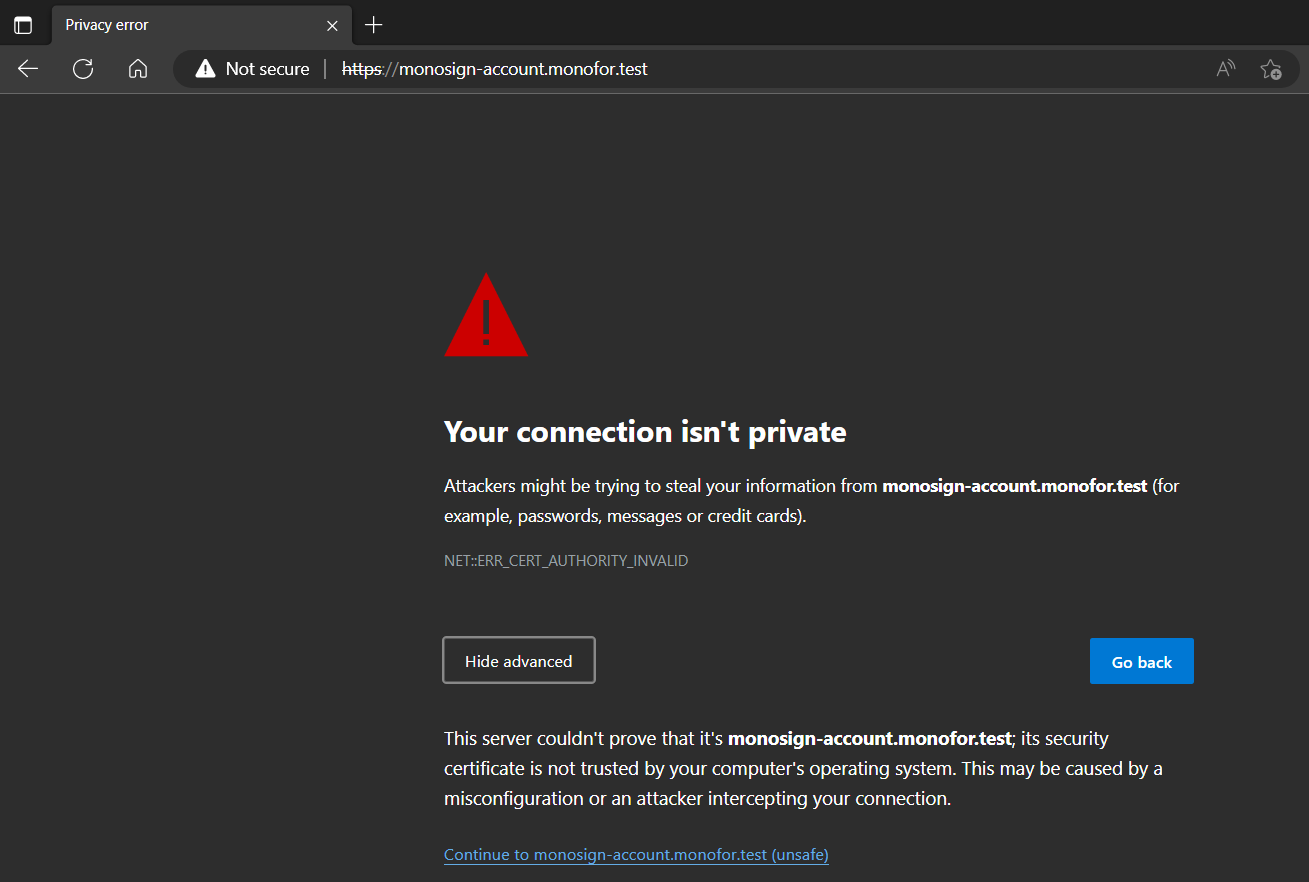
Task: Click the struck-through https in the address bar
Action: click(x=362, y=69)
